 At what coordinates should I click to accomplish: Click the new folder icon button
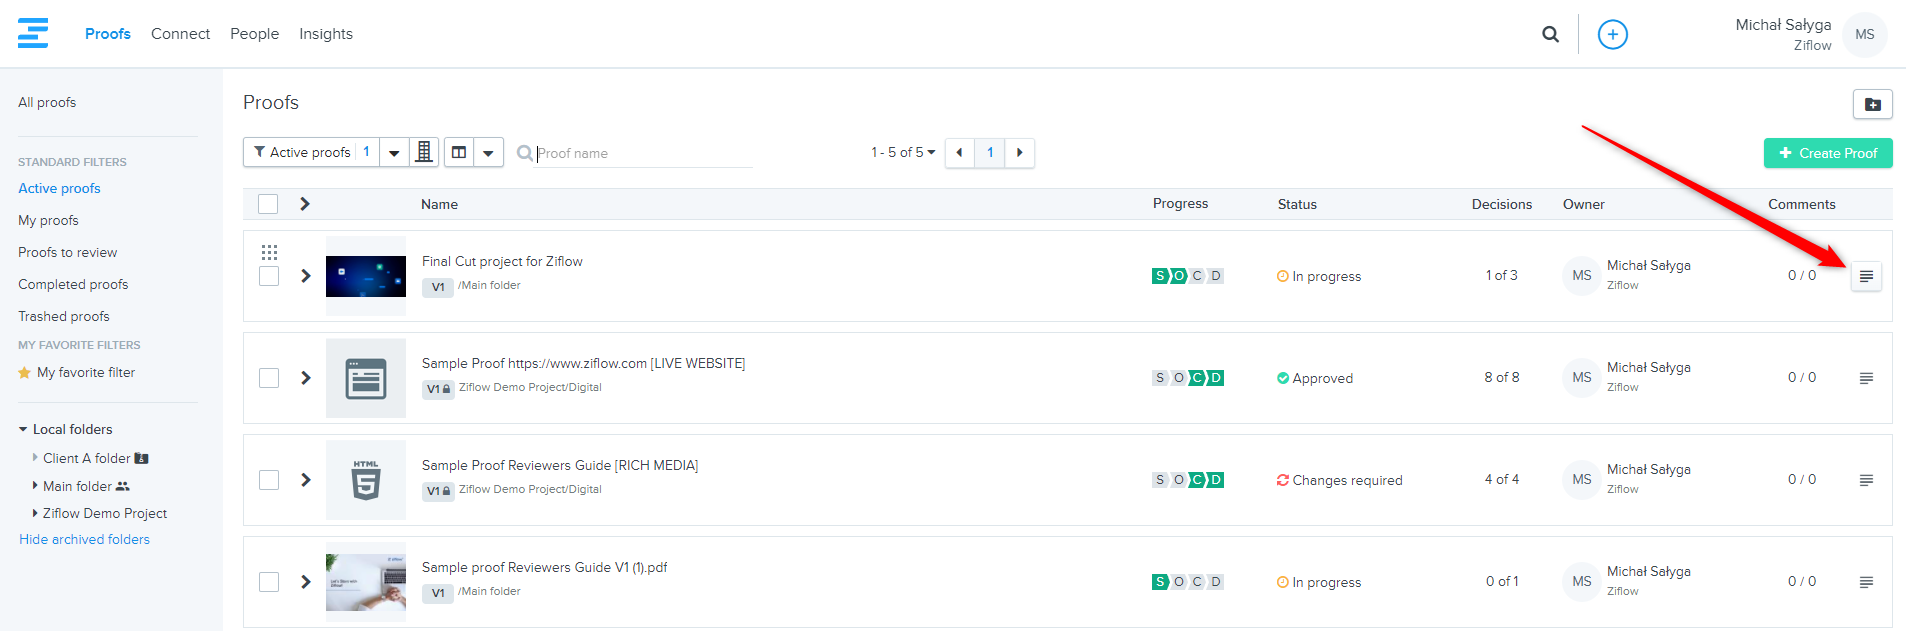pos(1872,104)
